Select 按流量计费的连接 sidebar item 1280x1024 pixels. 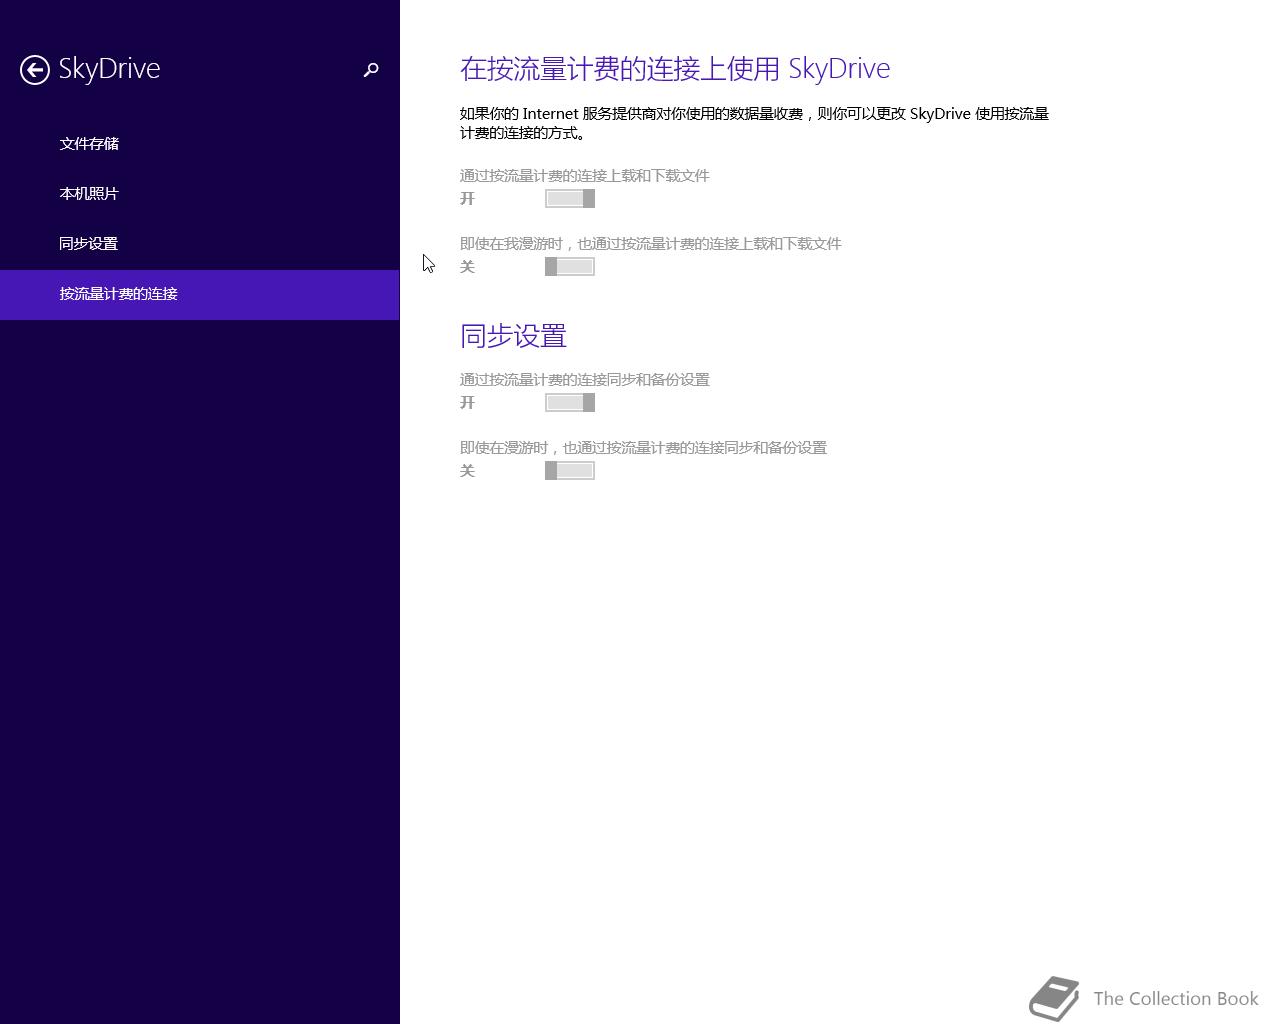(199, 294)
